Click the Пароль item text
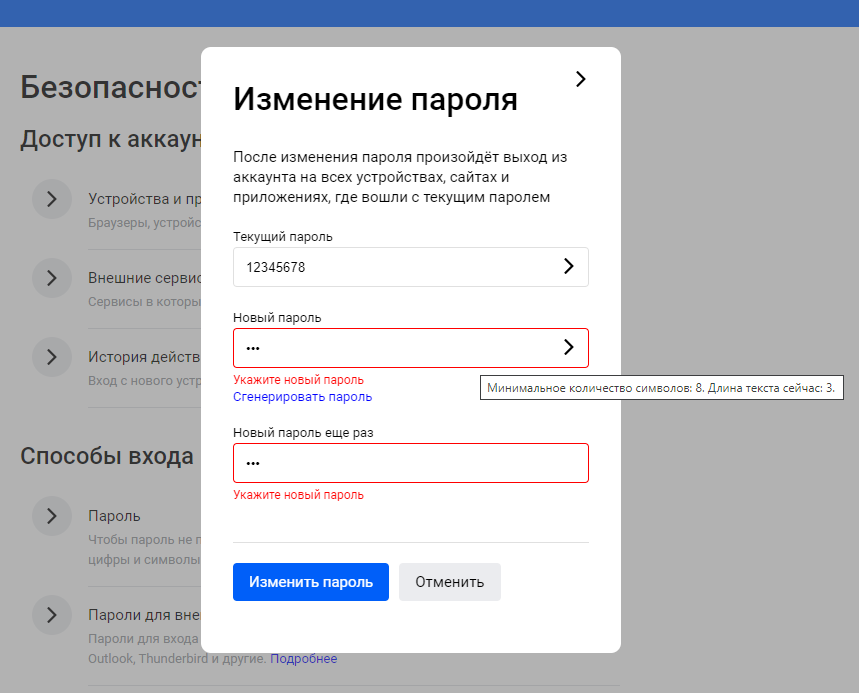 click(x=114, y=516)
